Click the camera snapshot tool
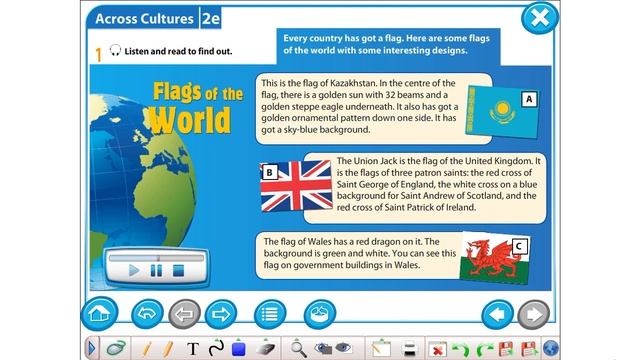 click(323, 349)
